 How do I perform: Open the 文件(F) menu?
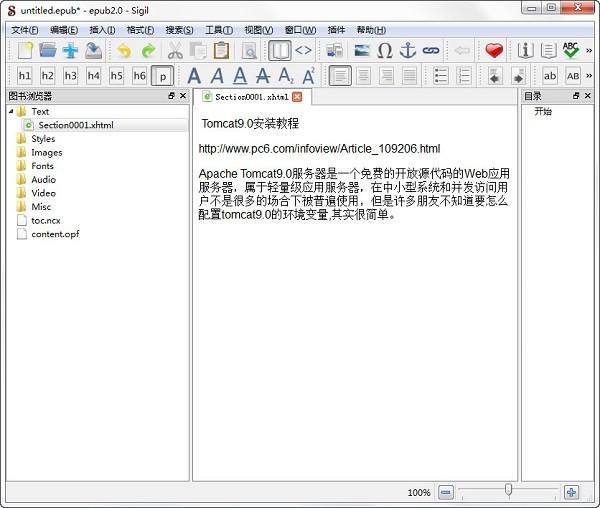click(24, 30)
